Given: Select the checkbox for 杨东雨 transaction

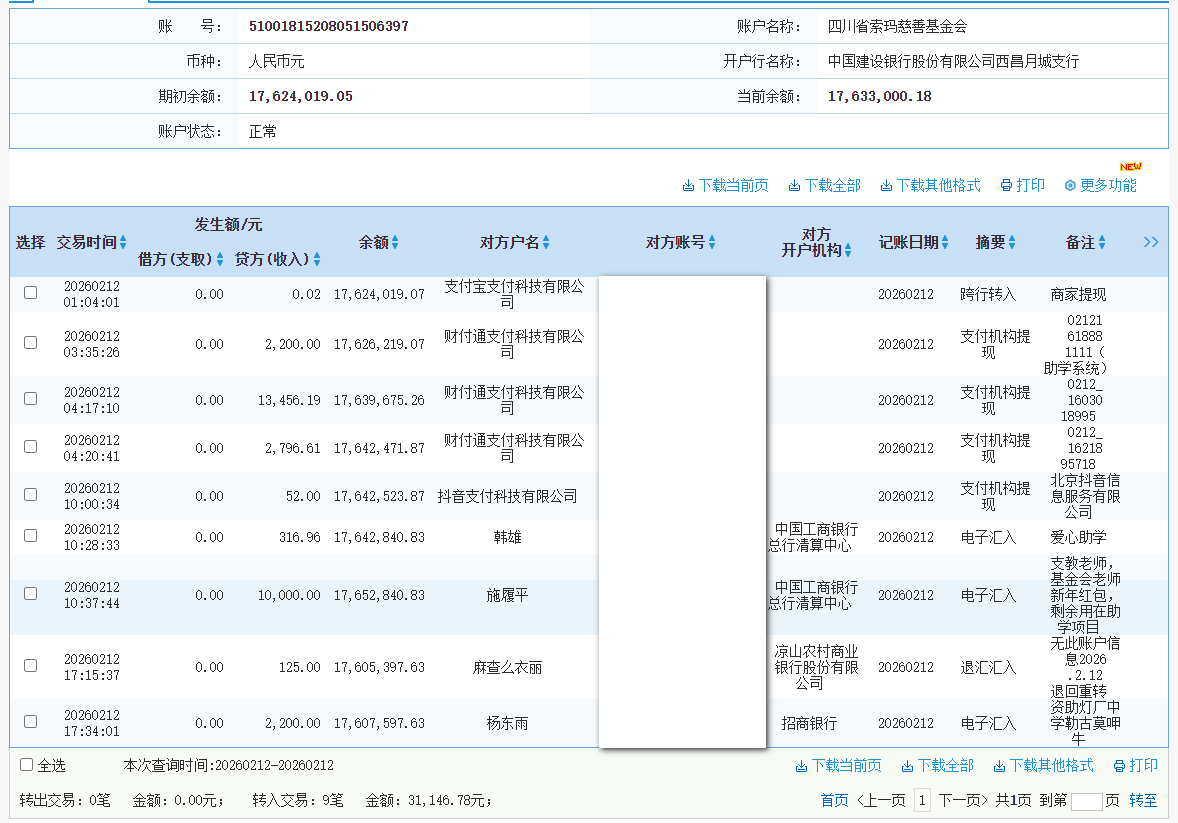Looking at the screenshot, I should [x=30, y=721].
